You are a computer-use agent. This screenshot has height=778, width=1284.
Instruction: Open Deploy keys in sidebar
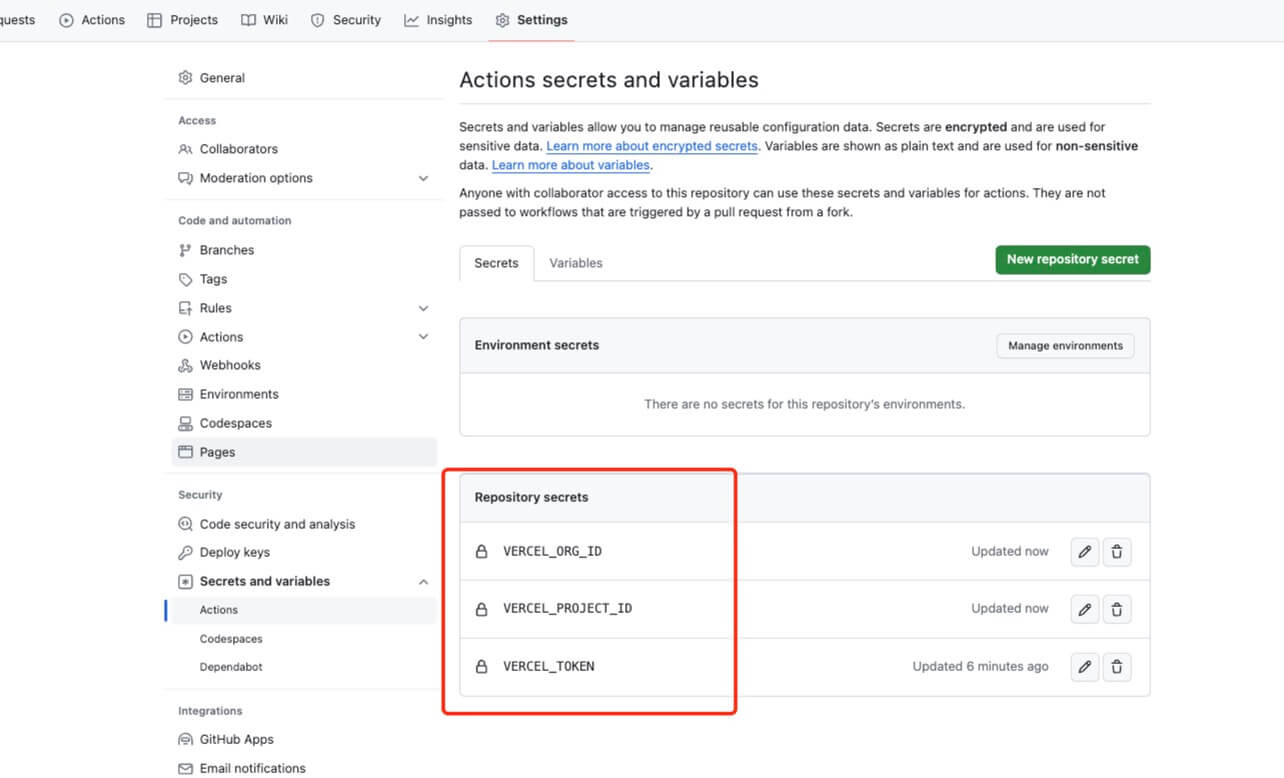point(234,552)
